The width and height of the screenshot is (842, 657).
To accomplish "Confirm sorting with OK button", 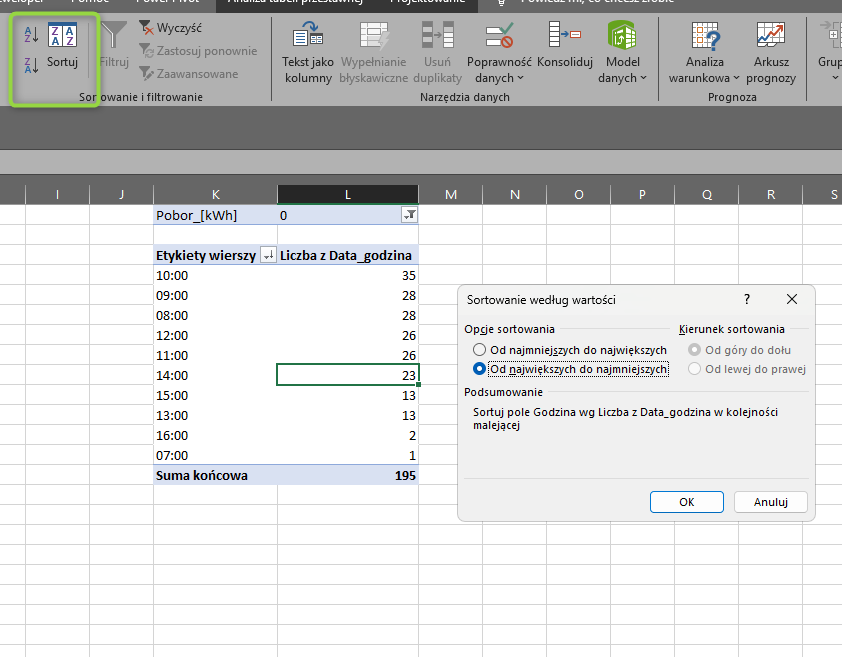I will click(x=686, y=502).
